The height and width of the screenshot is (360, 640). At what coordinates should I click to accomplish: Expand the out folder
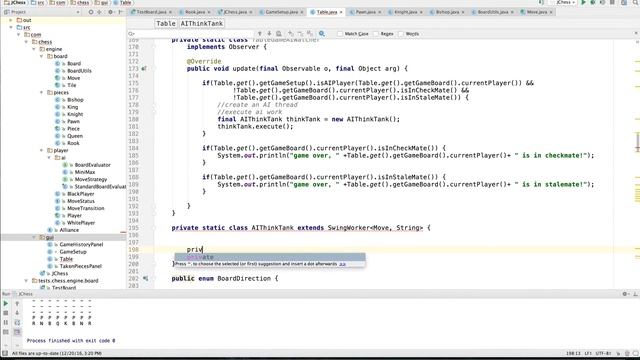coord(11,20)
